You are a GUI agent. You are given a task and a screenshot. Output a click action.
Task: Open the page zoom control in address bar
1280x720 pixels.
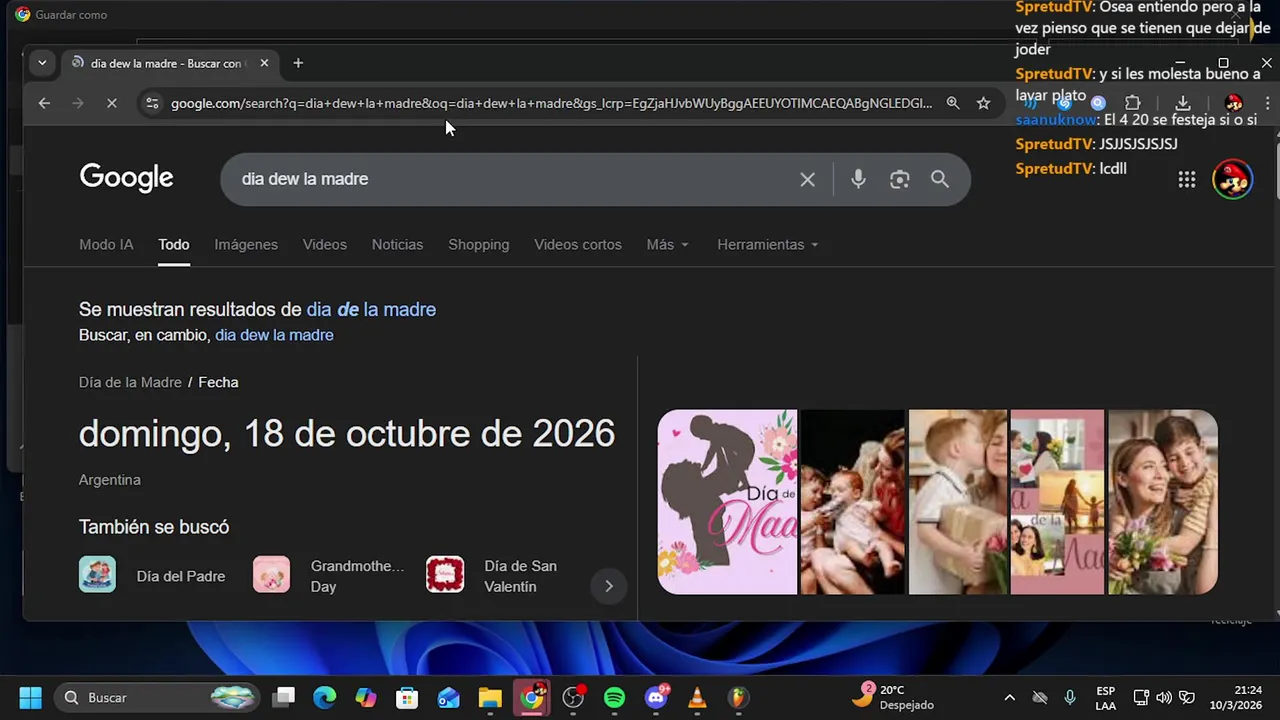click(953, 103)
